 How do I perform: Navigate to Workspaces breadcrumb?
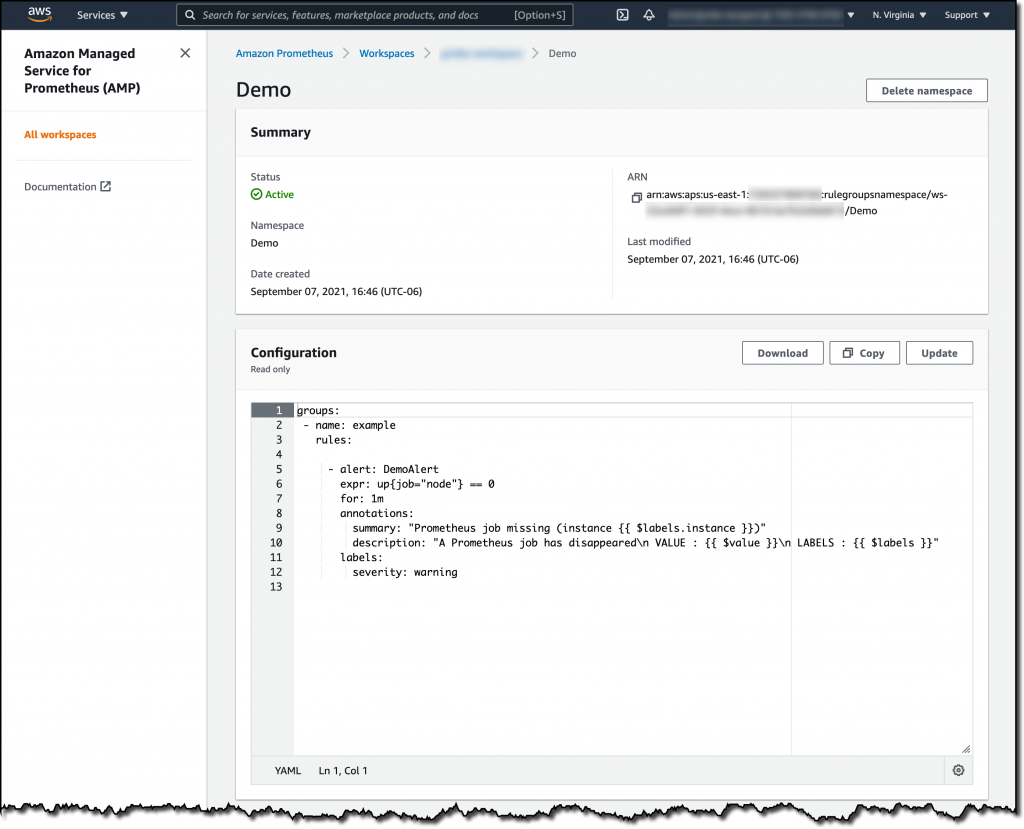[x=386, y=53]
